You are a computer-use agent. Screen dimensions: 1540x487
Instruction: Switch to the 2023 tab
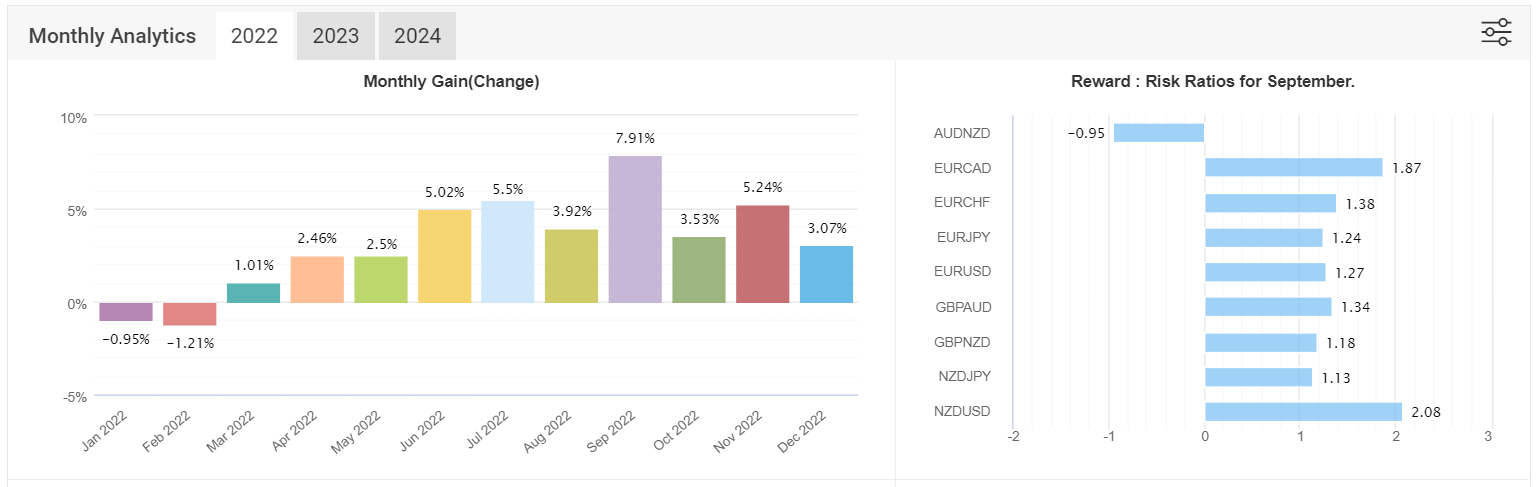(x=335, y=36)
